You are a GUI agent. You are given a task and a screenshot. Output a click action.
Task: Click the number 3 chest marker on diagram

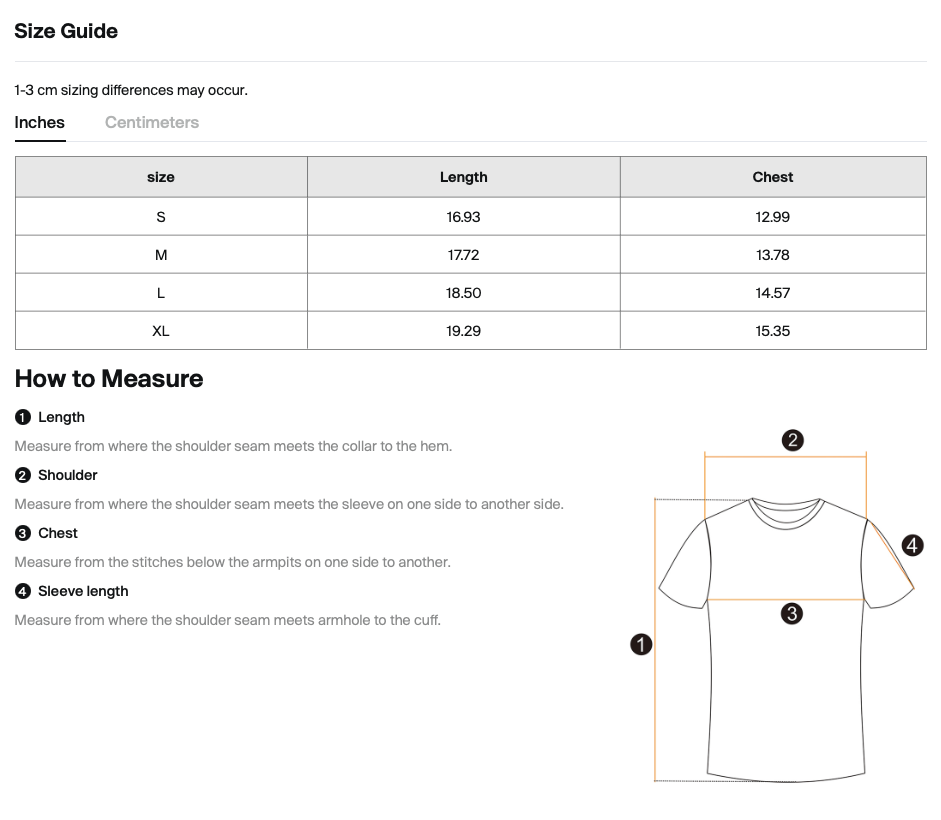pyautogui.click(x=791, y=613)
